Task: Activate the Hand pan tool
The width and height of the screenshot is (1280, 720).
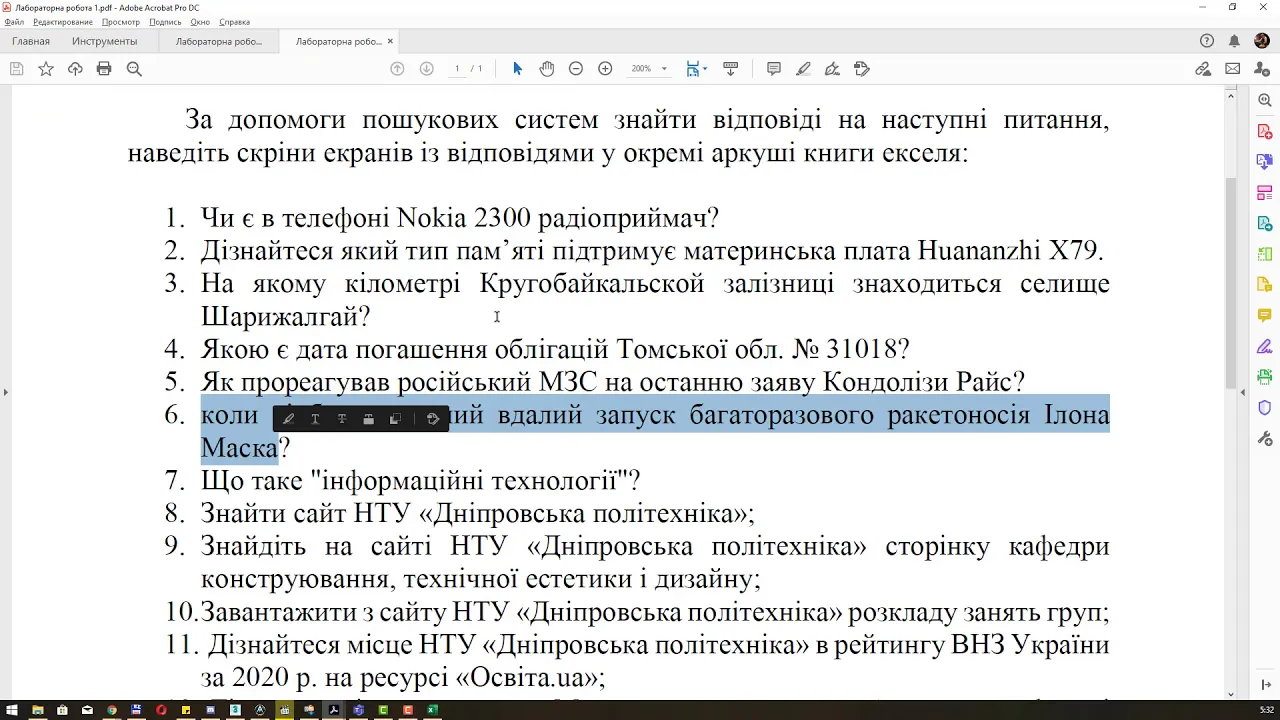Action: click(546, 69)
